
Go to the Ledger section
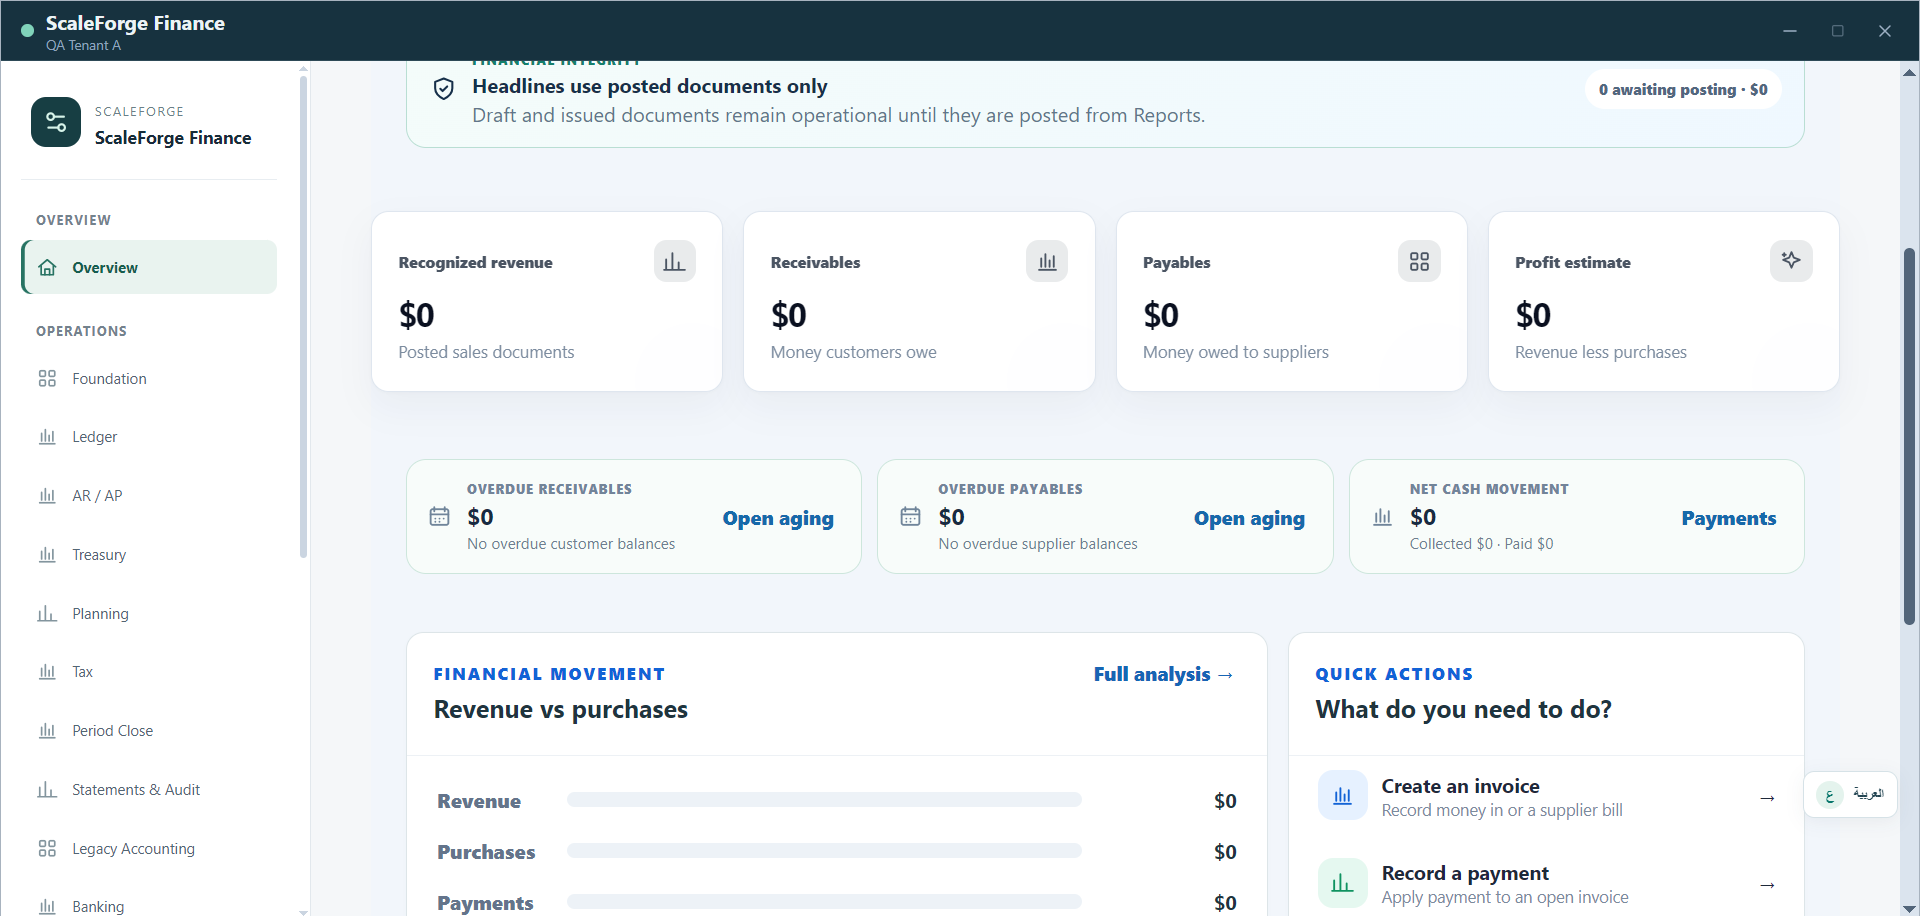(x=149, y=437)
